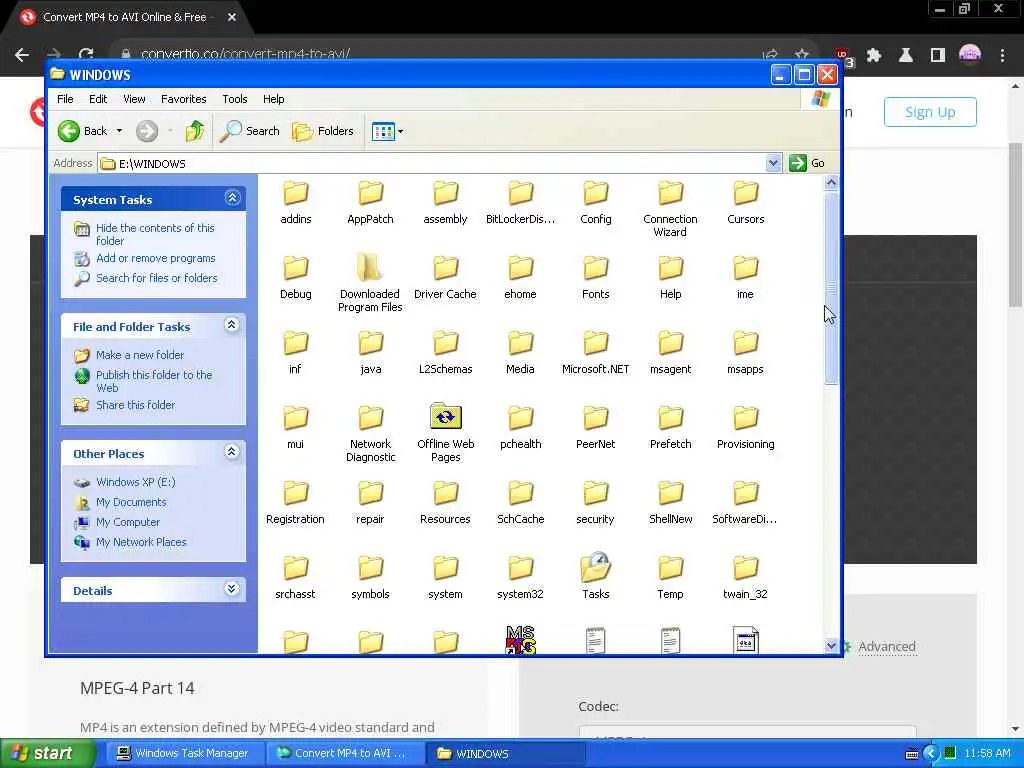Click Add or remove programs link

click(155, 259)
